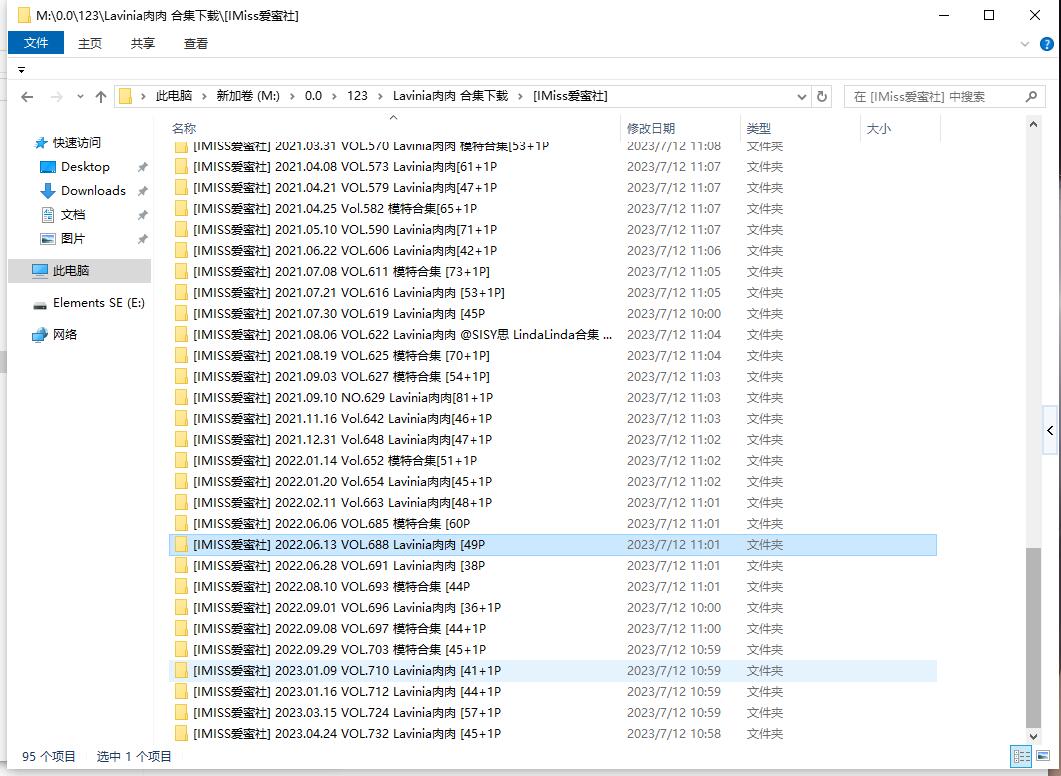Click 此电脑 breadcrumb in address bar
The image size is (1061, 776).
tap(174, 97)
